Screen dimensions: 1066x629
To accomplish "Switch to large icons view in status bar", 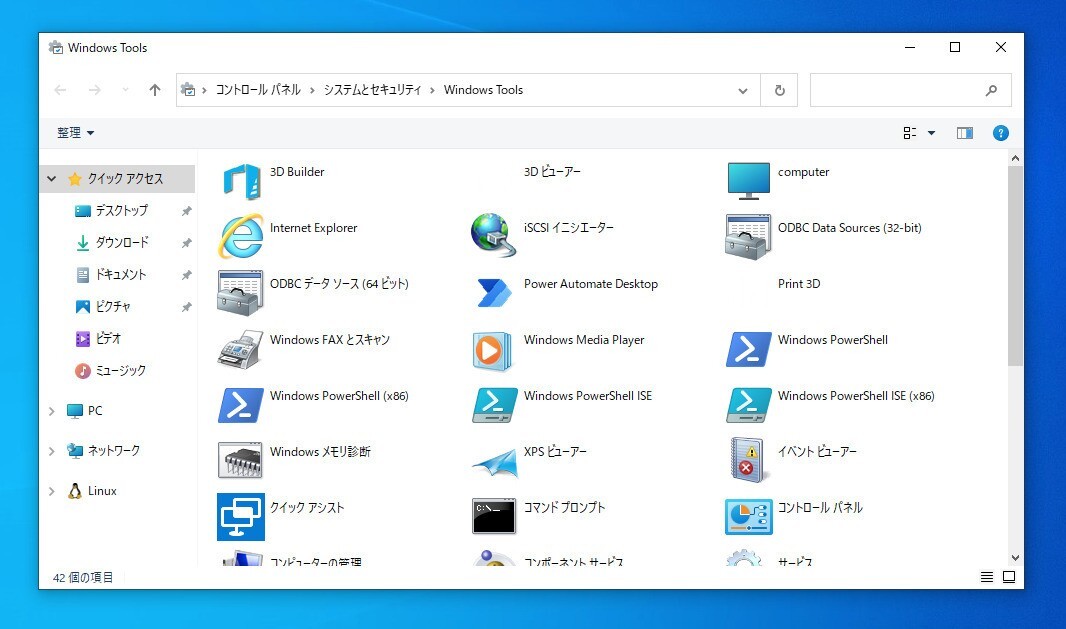I will click(1009, 577).
